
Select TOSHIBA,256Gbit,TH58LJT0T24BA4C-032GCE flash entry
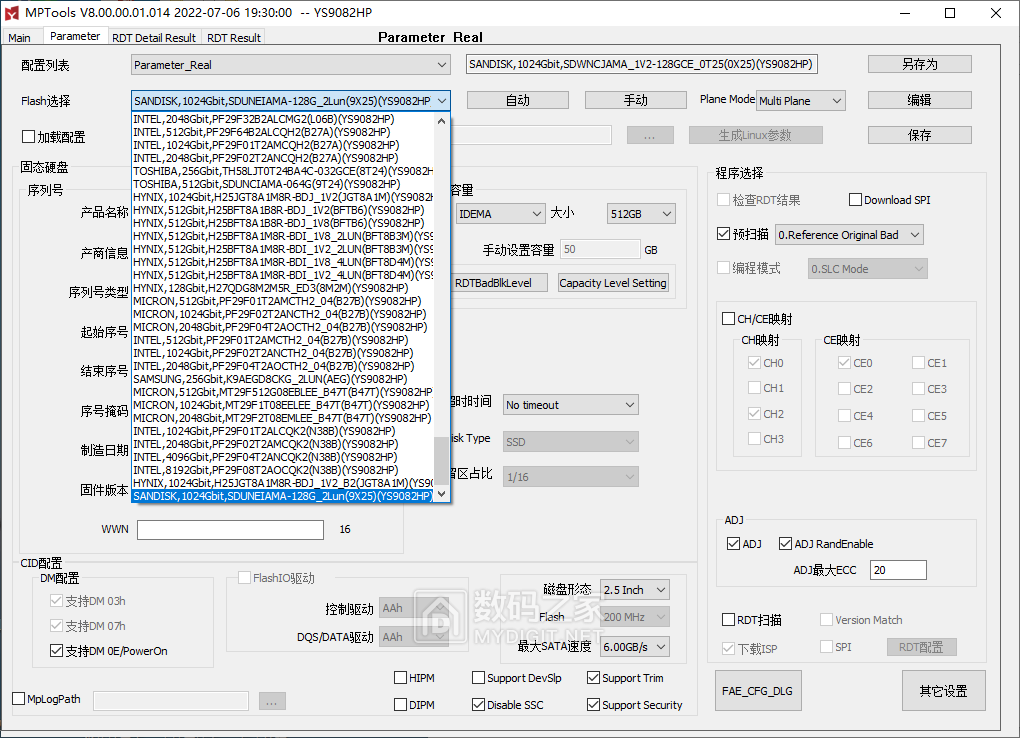[x=282, y=171]
